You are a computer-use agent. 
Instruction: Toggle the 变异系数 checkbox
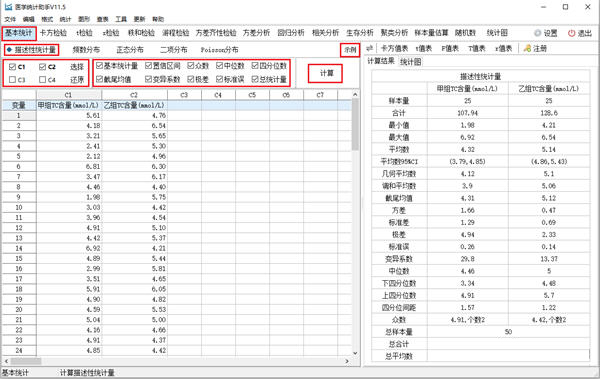coord(148,79)
